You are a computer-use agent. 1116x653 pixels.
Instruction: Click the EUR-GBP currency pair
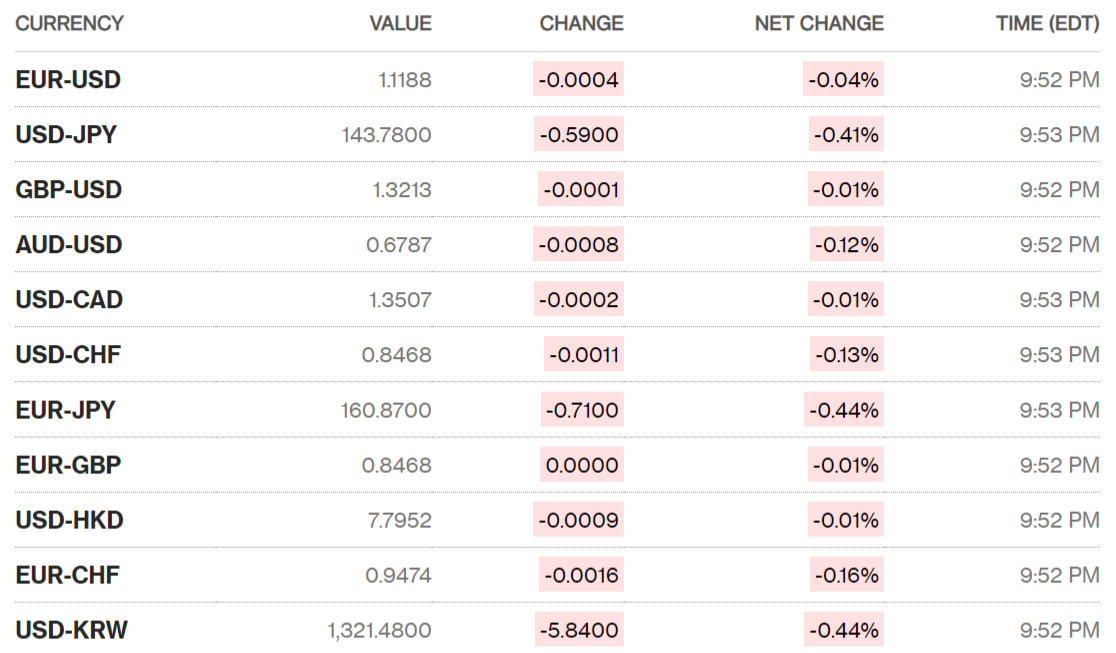[x=68, y=465]
